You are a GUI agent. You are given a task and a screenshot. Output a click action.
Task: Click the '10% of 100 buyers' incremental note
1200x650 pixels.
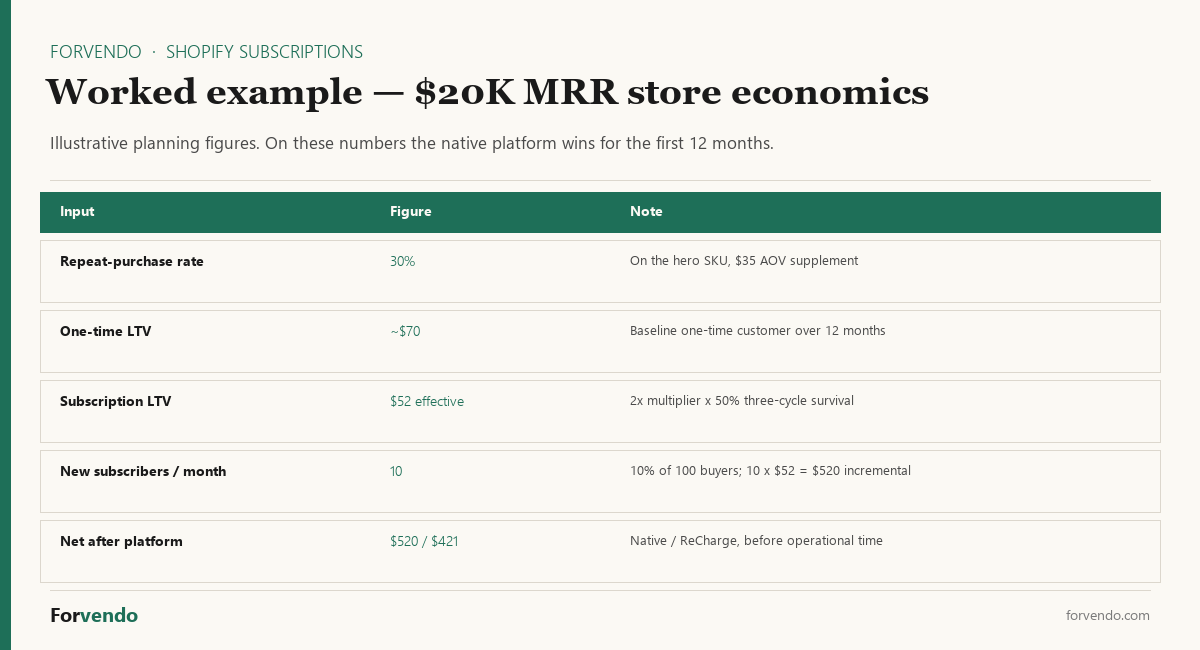[x=770, y=471]
